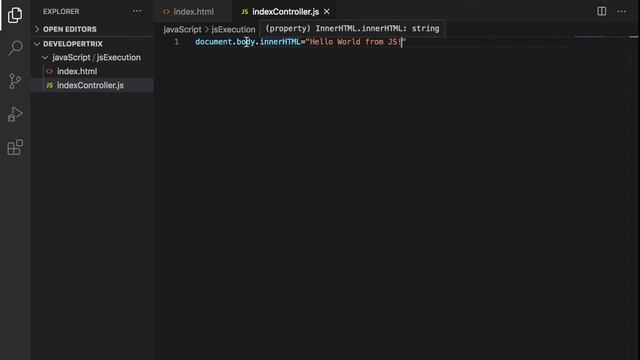Close the indexController.js tab
This screenshot has height=360, width=640.
coord(327,12)
